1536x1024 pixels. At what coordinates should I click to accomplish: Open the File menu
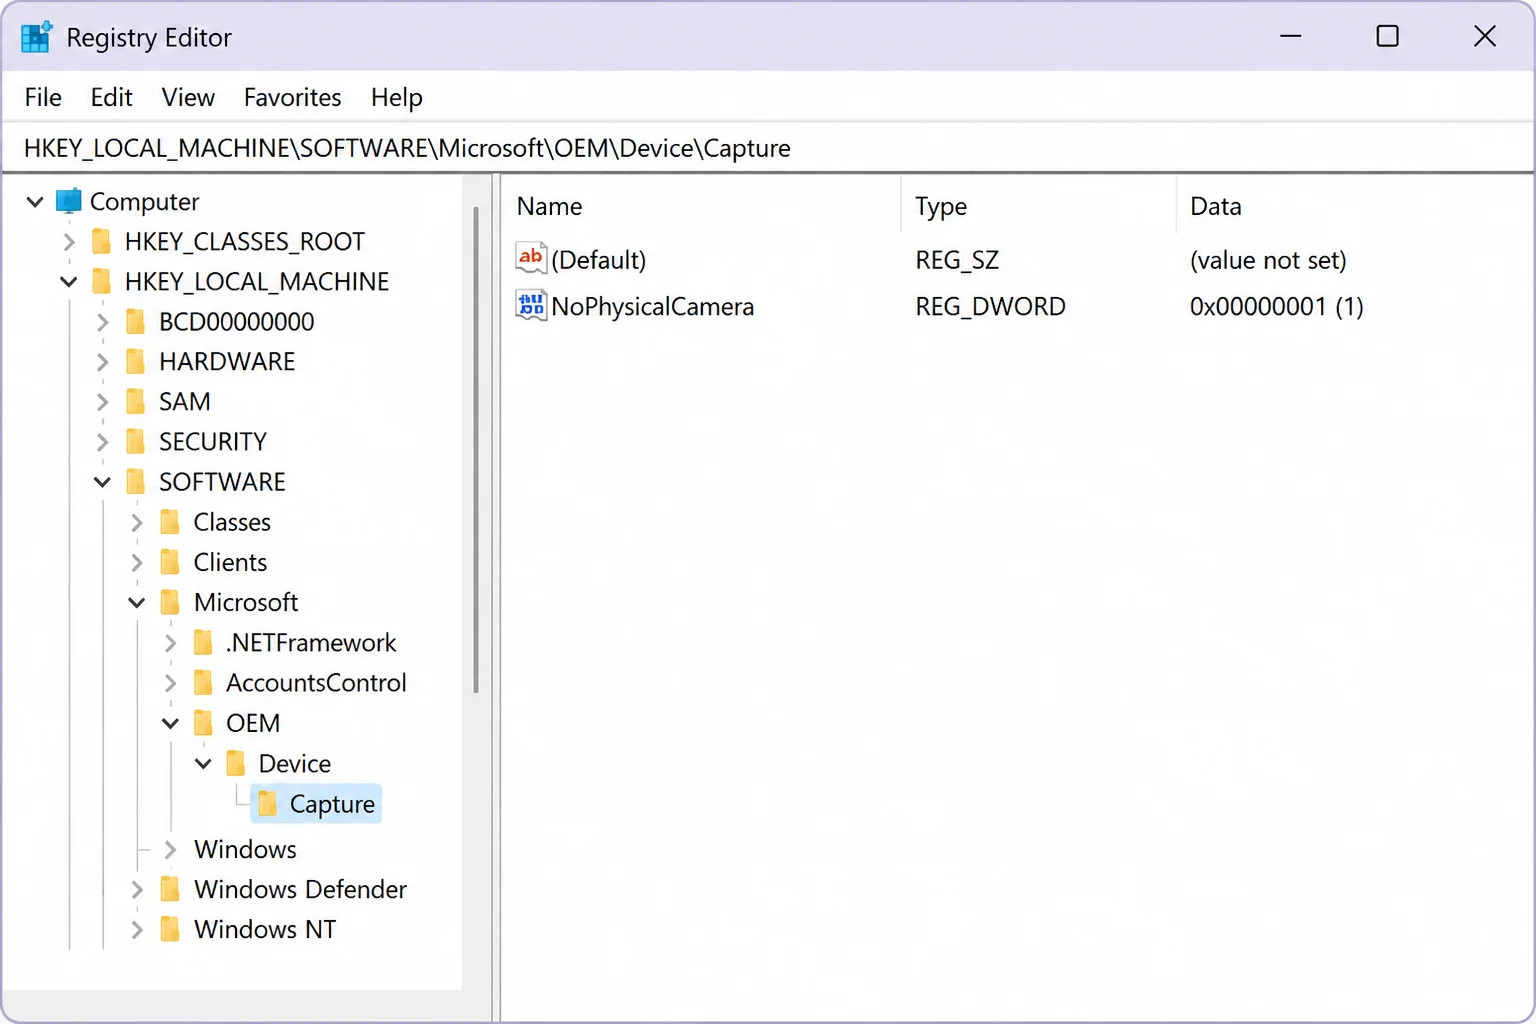coord(43,97)
